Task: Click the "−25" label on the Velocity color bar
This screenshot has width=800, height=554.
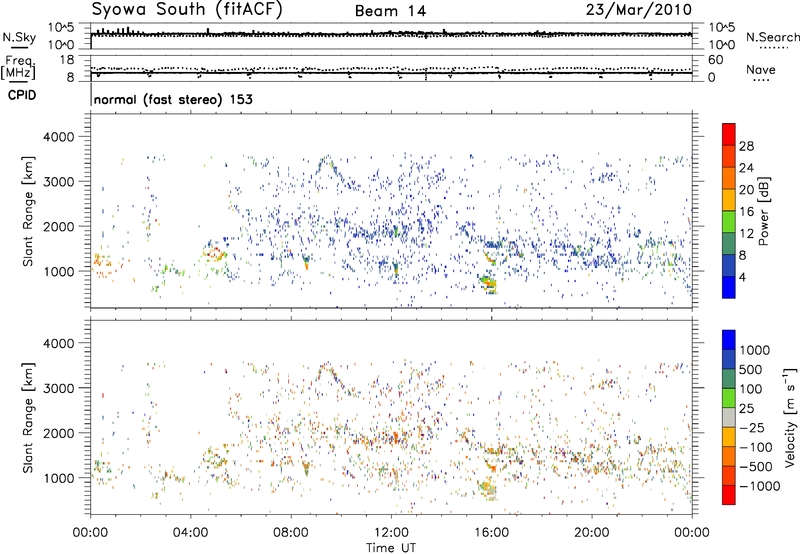Action: click(751, 428)
